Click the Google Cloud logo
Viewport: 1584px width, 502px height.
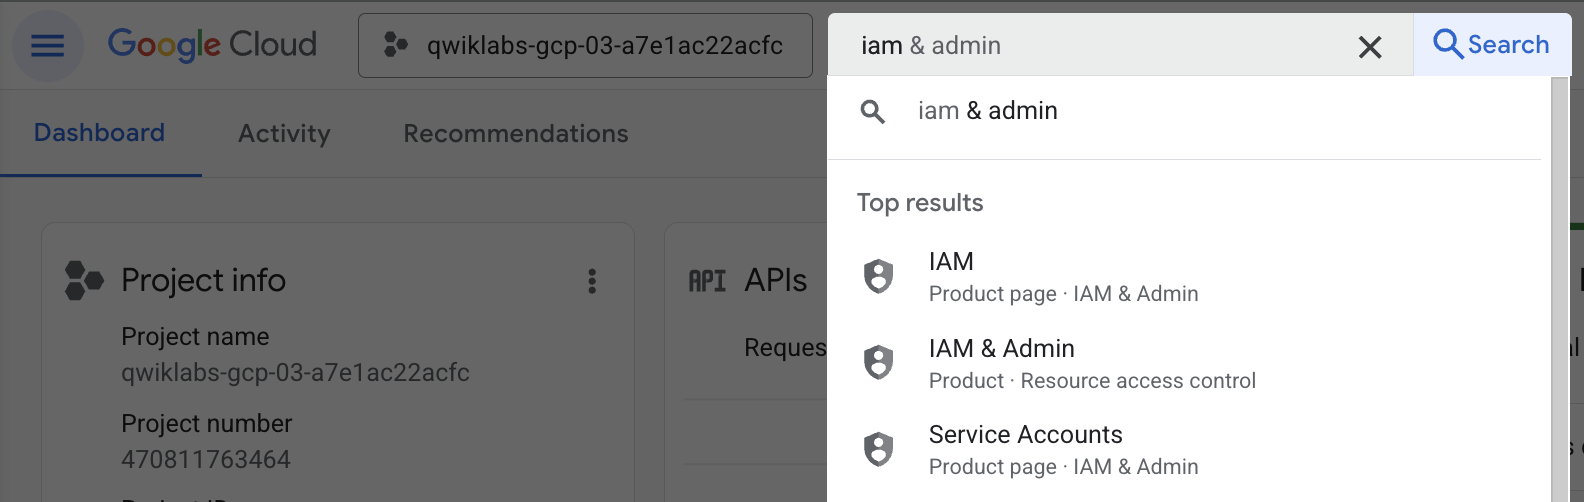coord(212,44)
